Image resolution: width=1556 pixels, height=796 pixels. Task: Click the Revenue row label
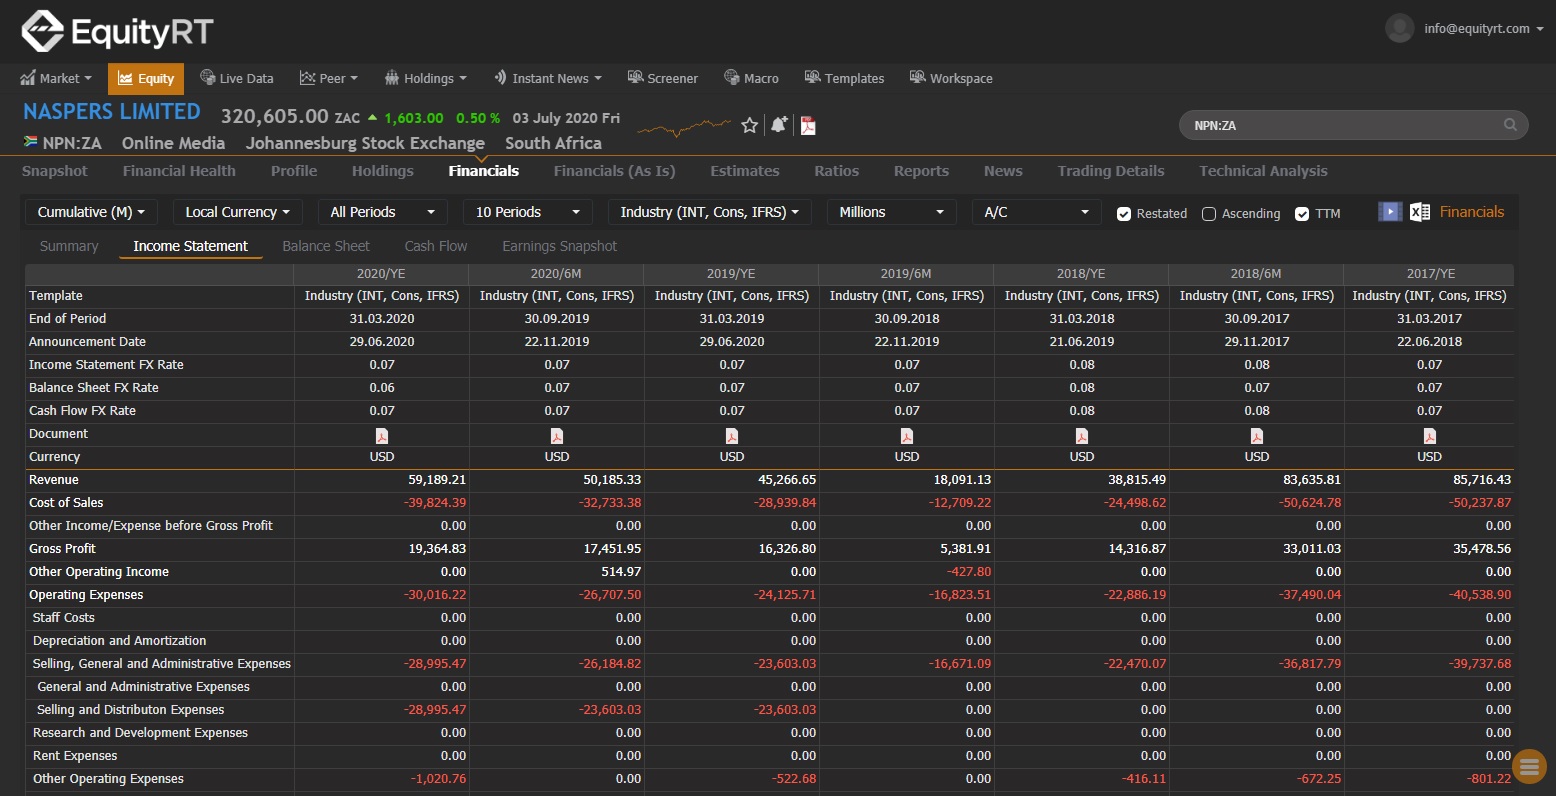click(x=54, y=480)
